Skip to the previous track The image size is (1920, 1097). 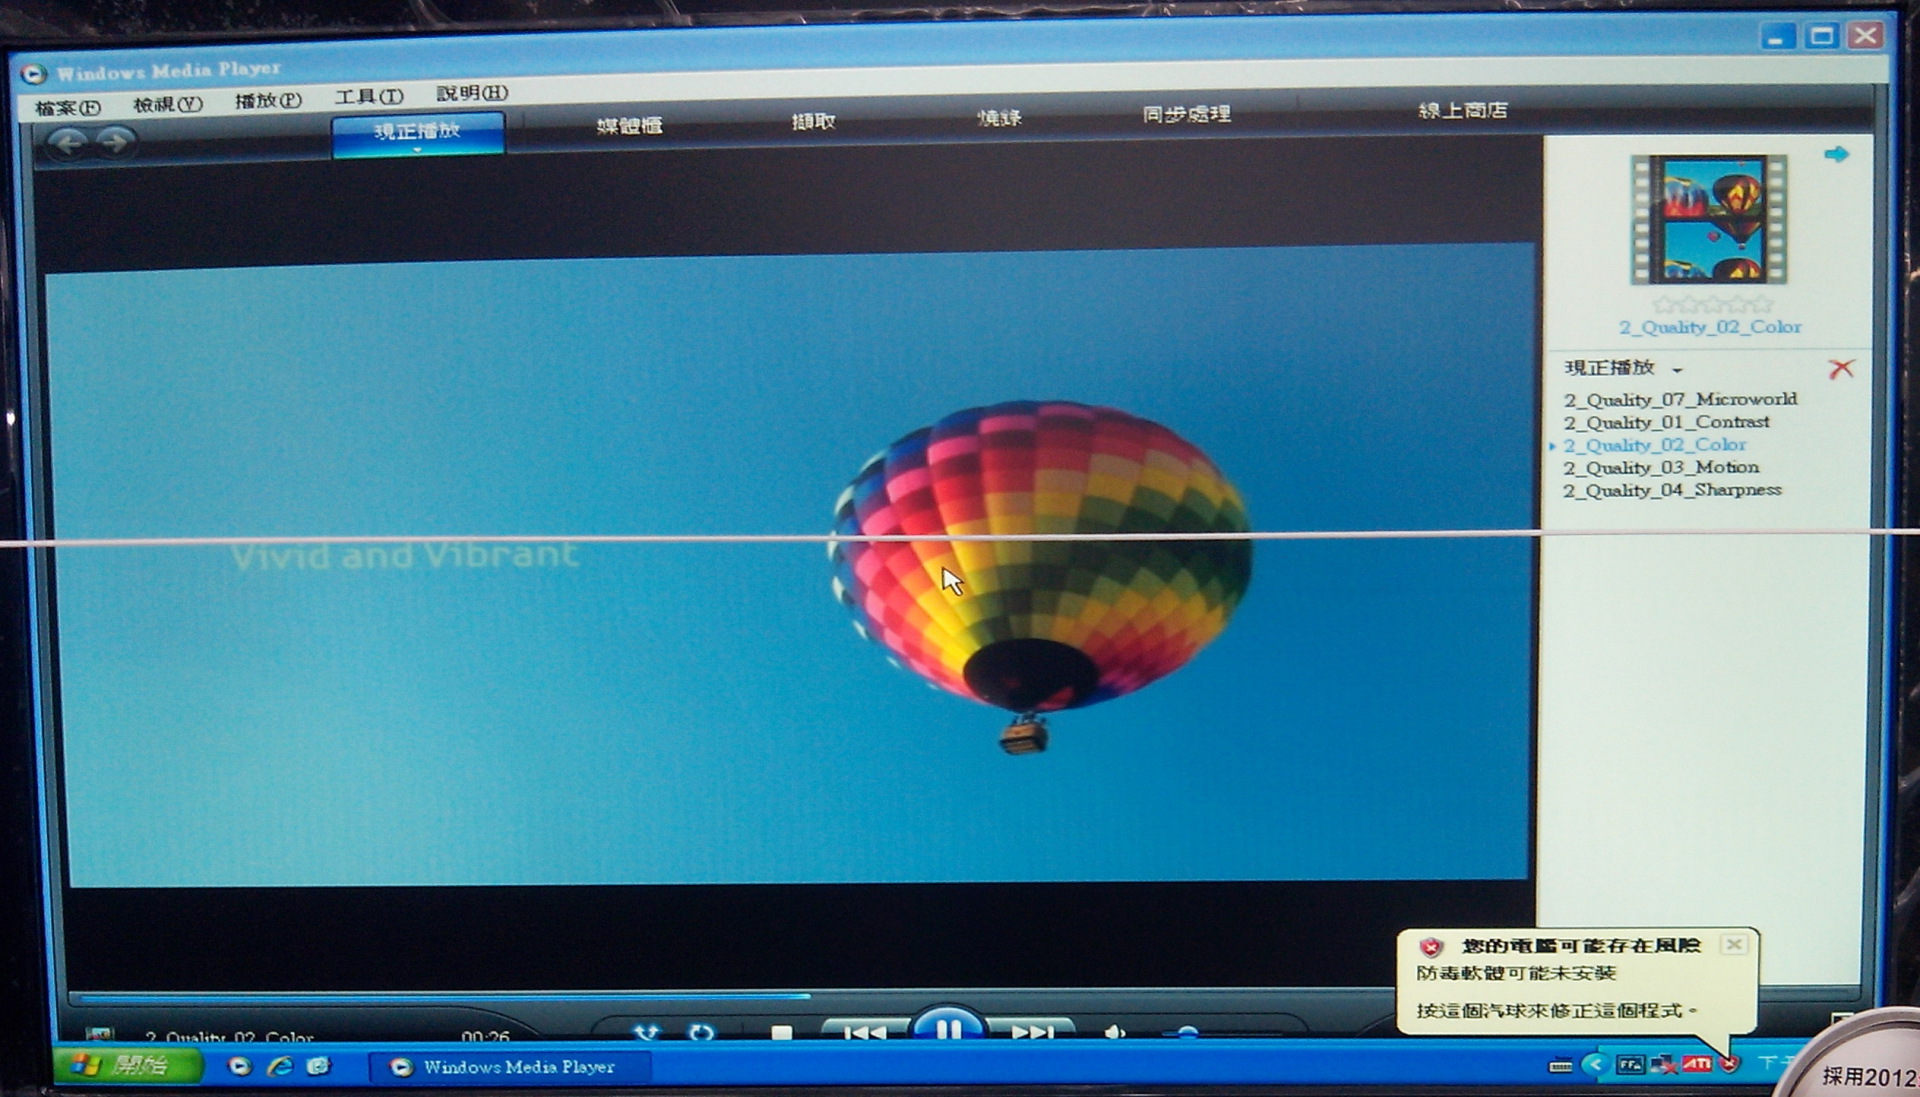(x=865, y=1031)
